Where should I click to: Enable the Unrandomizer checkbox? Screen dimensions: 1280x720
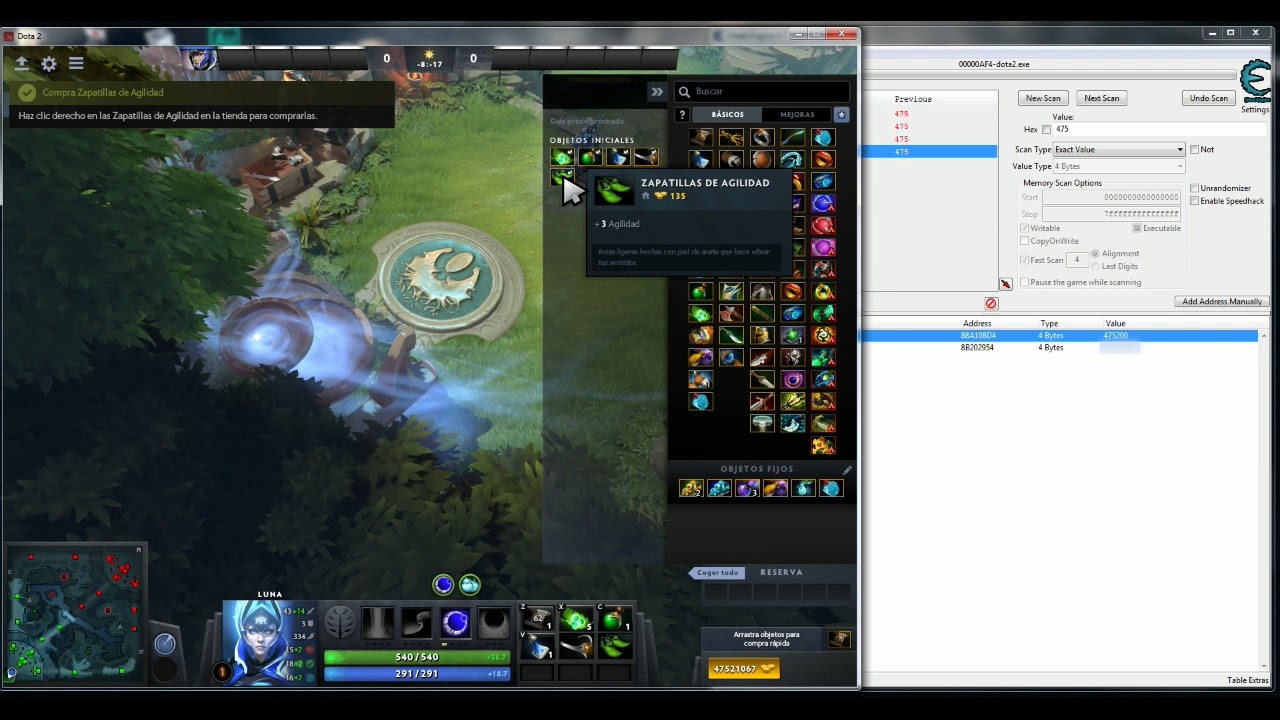1194,189
